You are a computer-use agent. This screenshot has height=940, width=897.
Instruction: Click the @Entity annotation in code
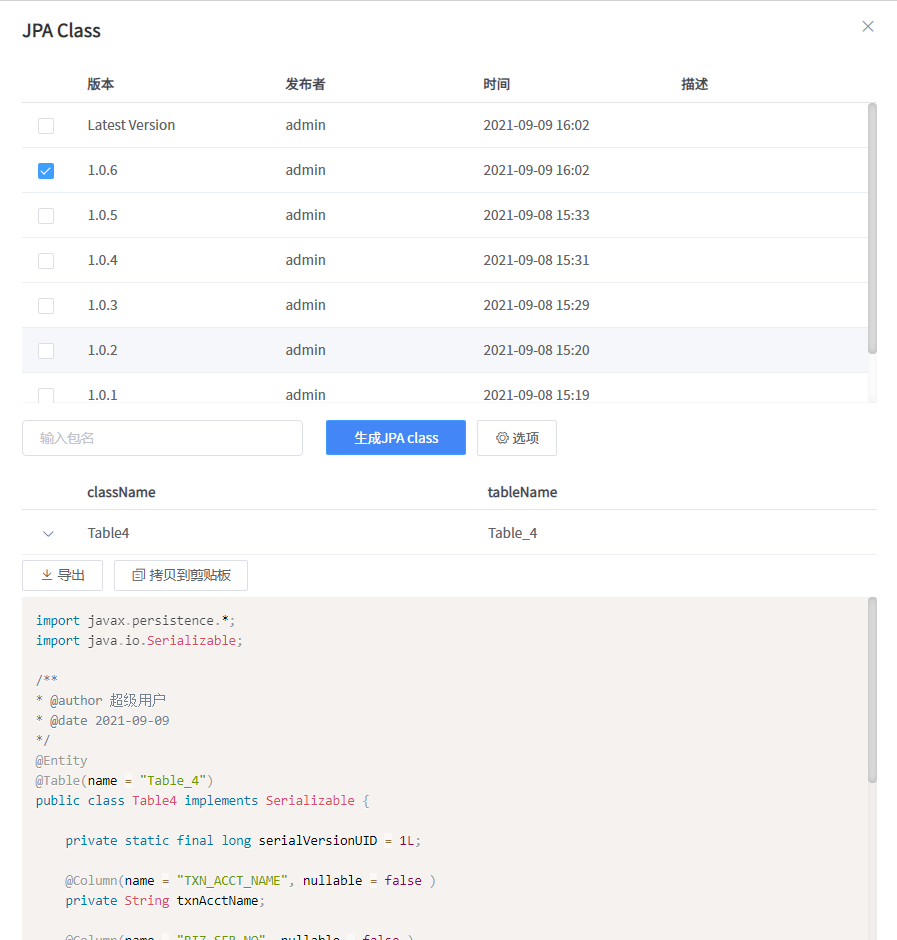click(x=61, y=761)
